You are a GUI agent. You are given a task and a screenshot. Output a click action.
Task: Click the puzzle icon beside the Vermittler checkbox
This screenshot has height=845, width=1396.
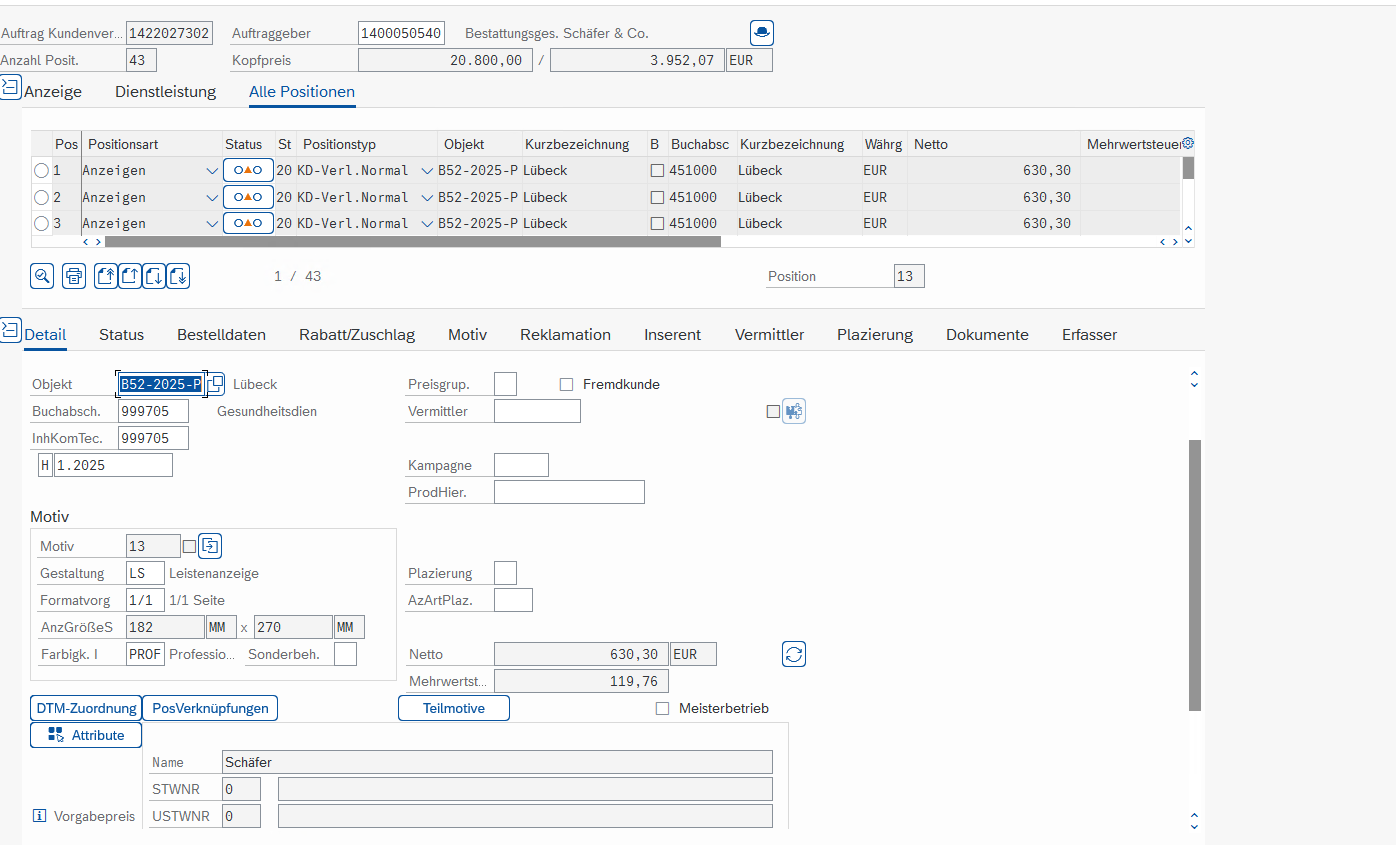point(794,411)
